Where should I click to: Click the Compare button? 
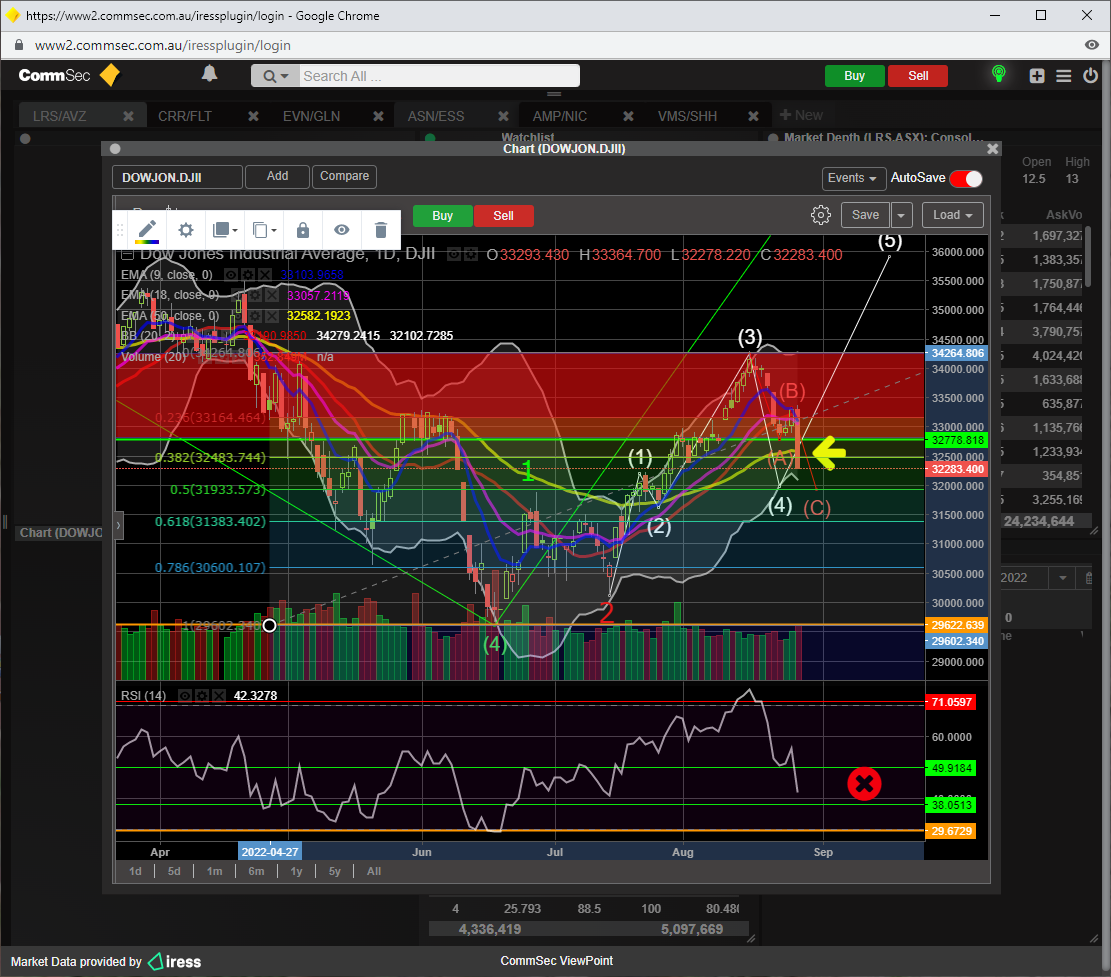pos(344,176)
